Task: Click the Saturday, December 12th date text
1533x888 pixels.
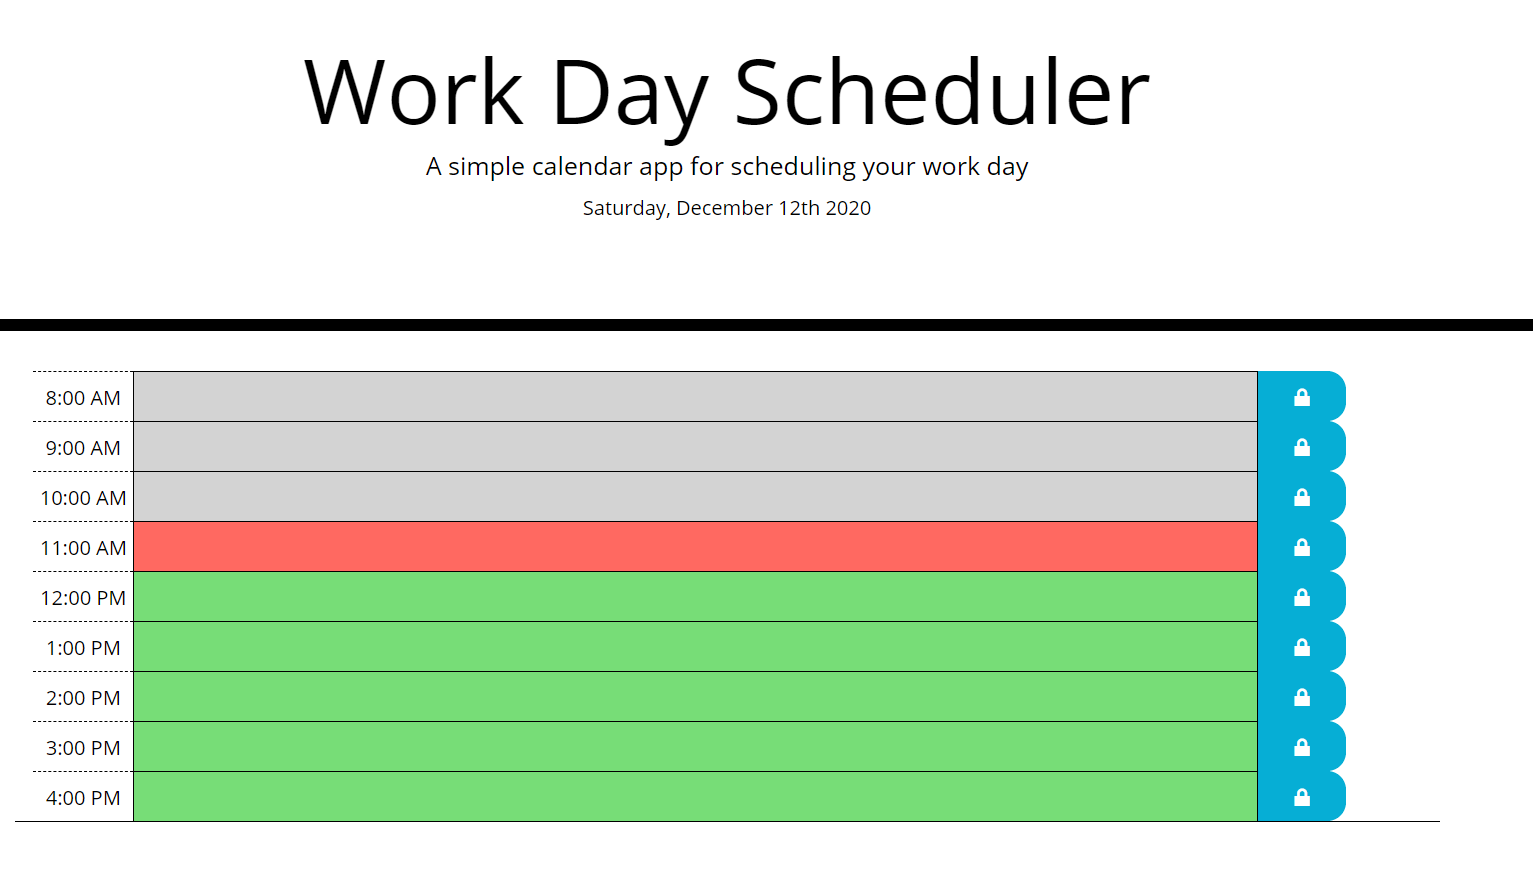Action: [726, 208]
